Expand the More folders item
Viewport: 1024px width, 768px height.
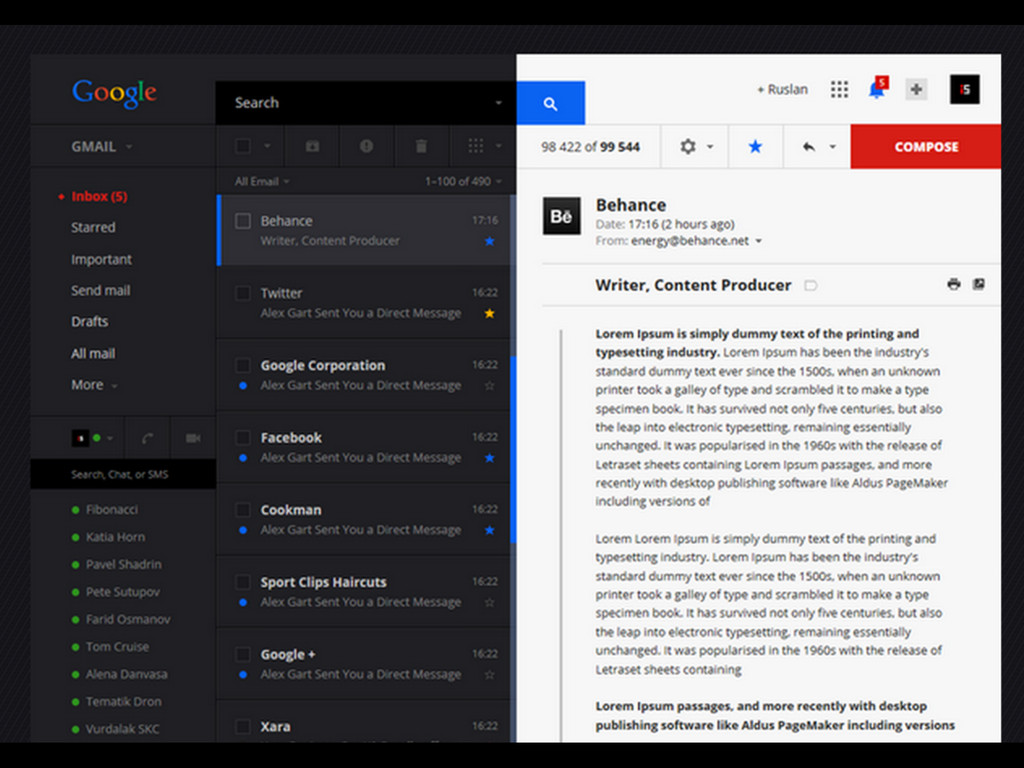(94, 385)
